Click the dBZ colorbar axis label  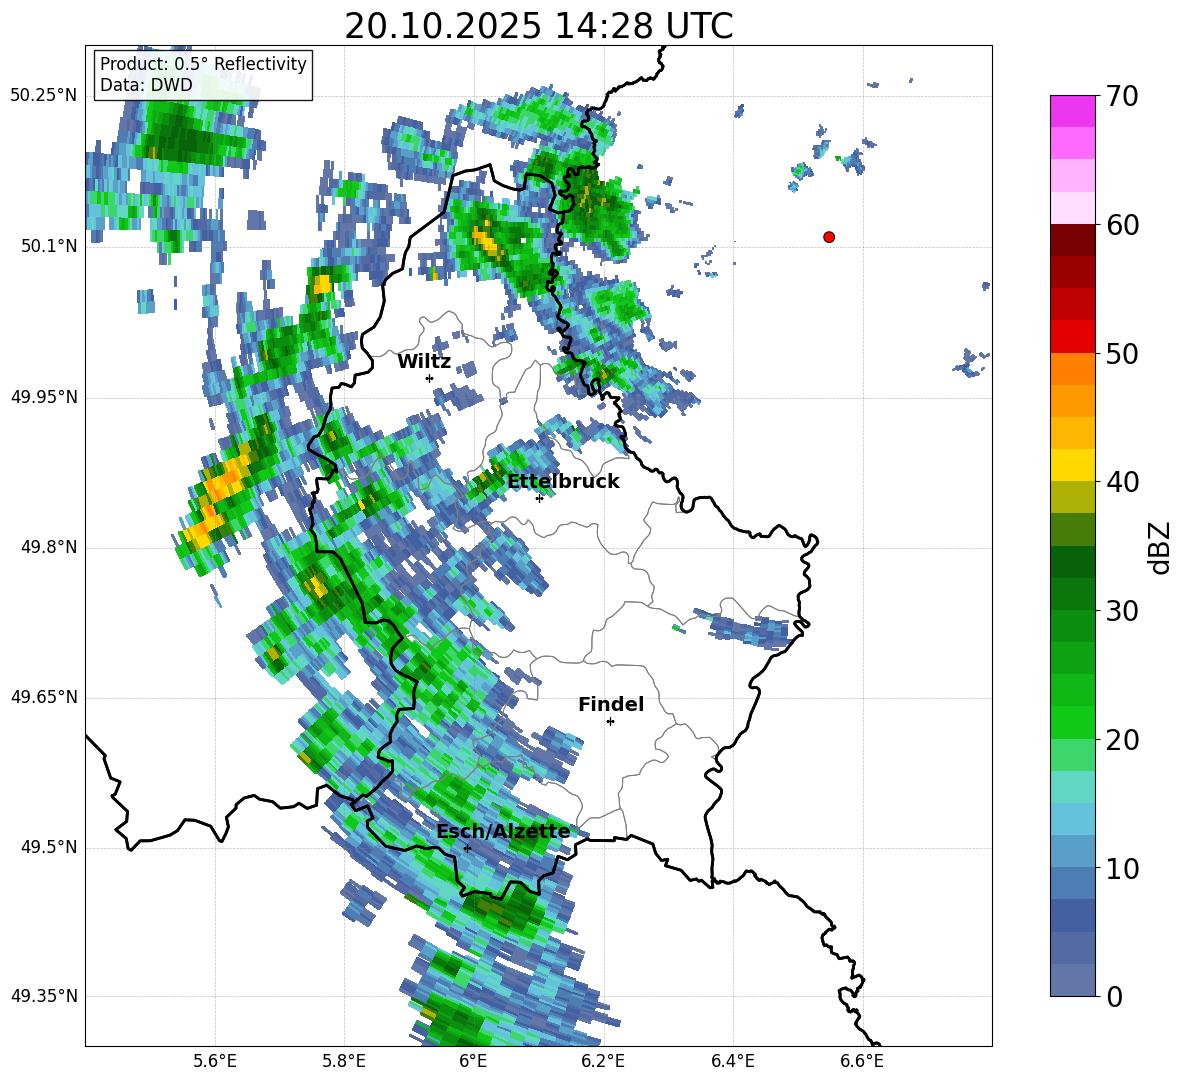tap(1161, 547)
